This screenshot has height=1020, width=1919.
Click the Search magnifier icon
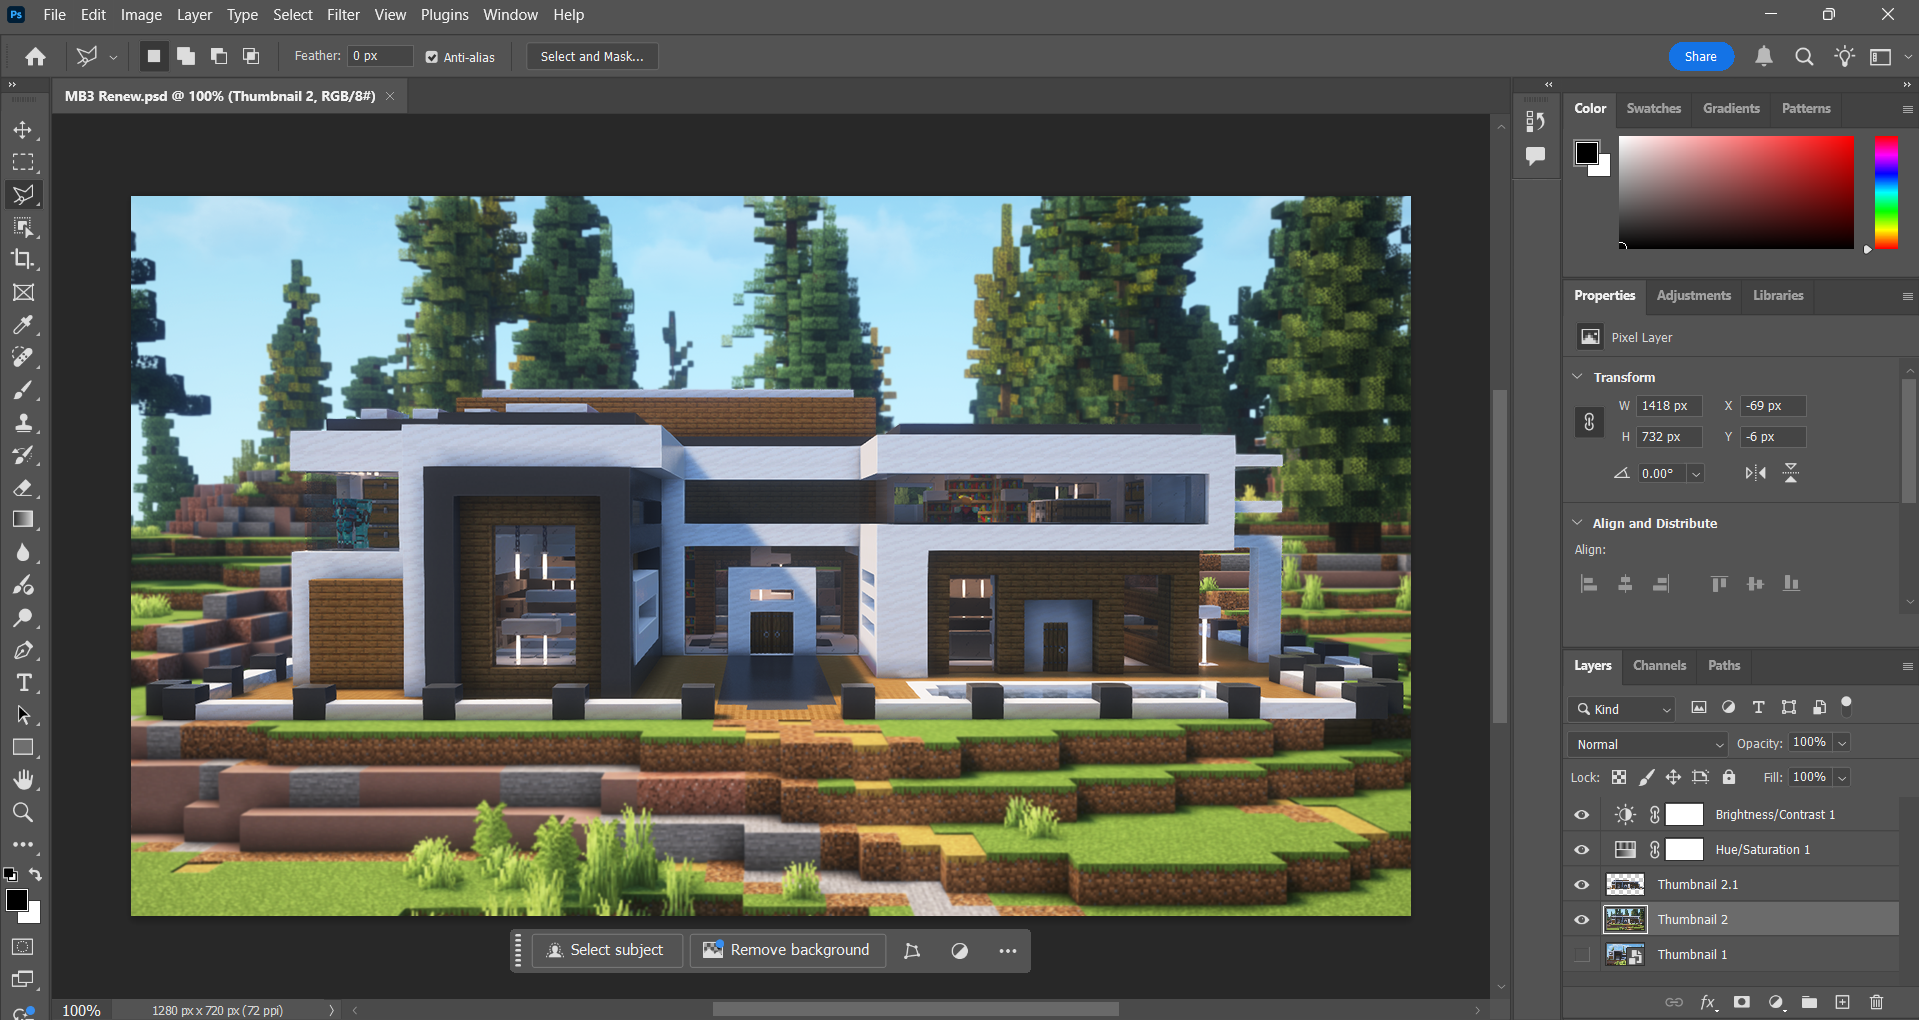pos(1804,56)
